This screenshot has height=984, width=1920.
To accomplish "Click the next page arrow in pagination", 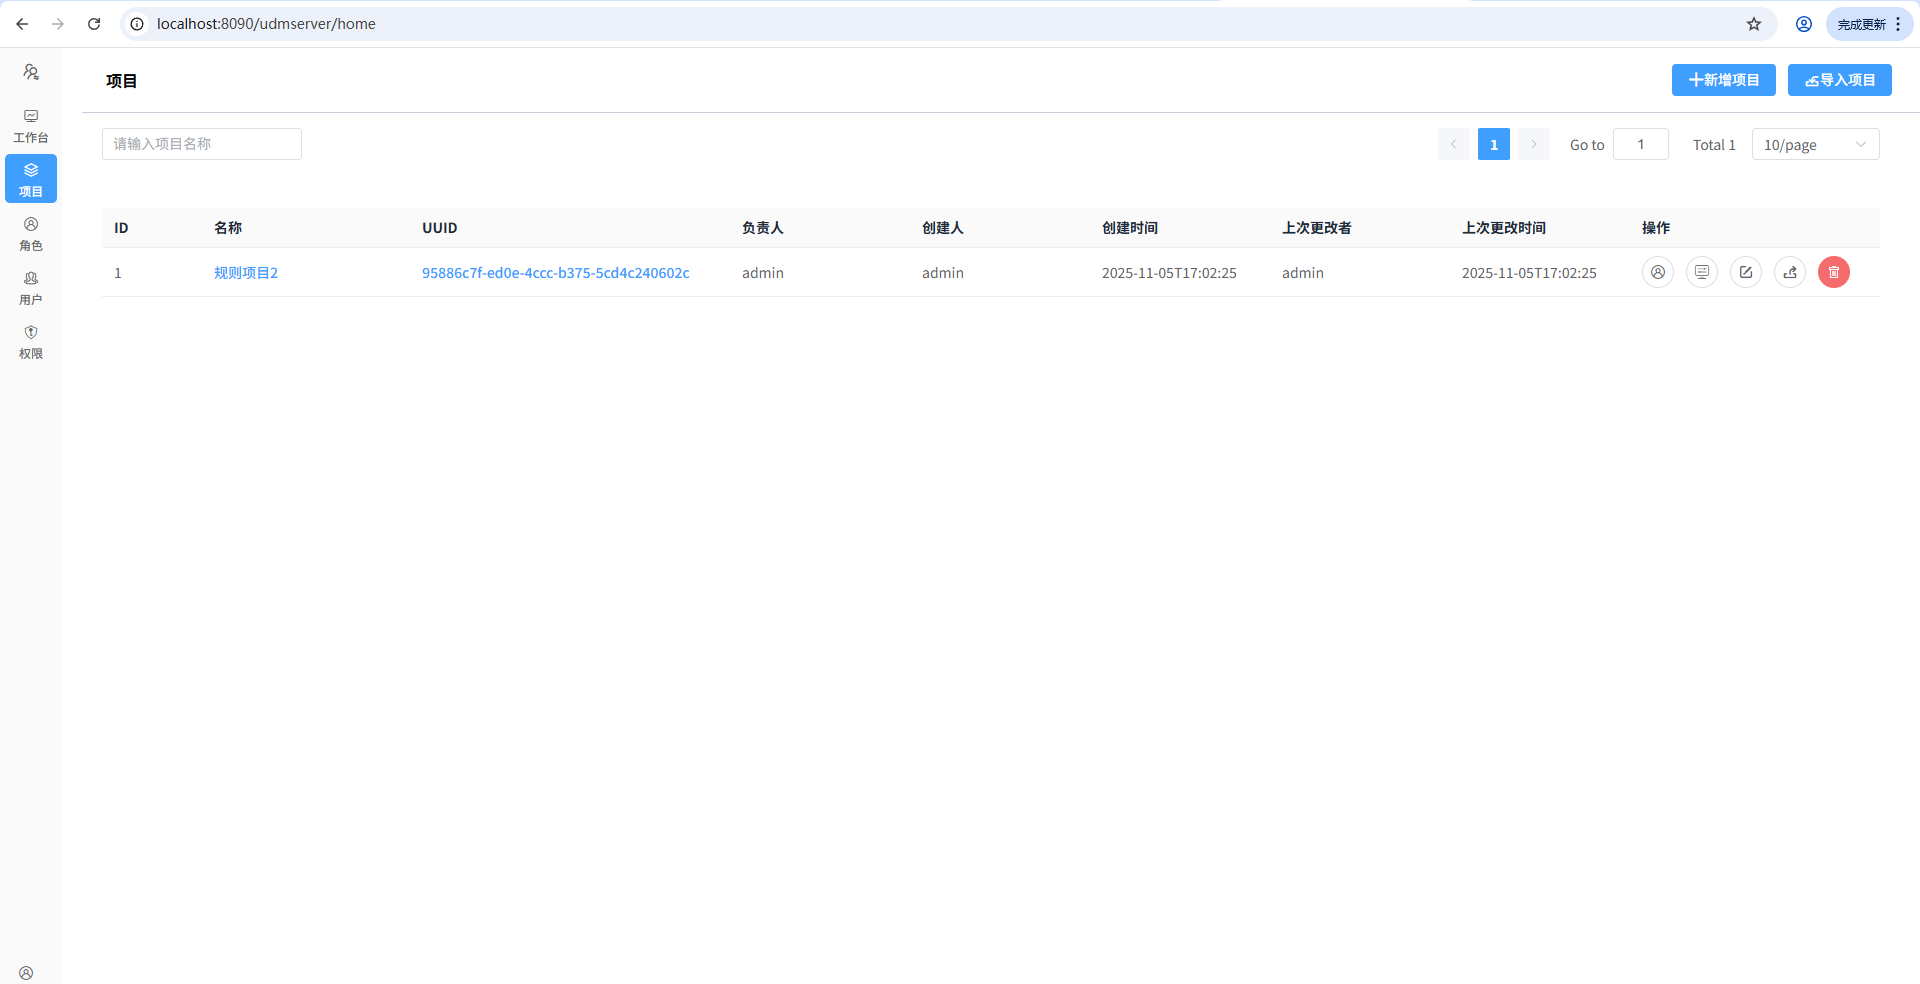I will (x=1533, y=144).
